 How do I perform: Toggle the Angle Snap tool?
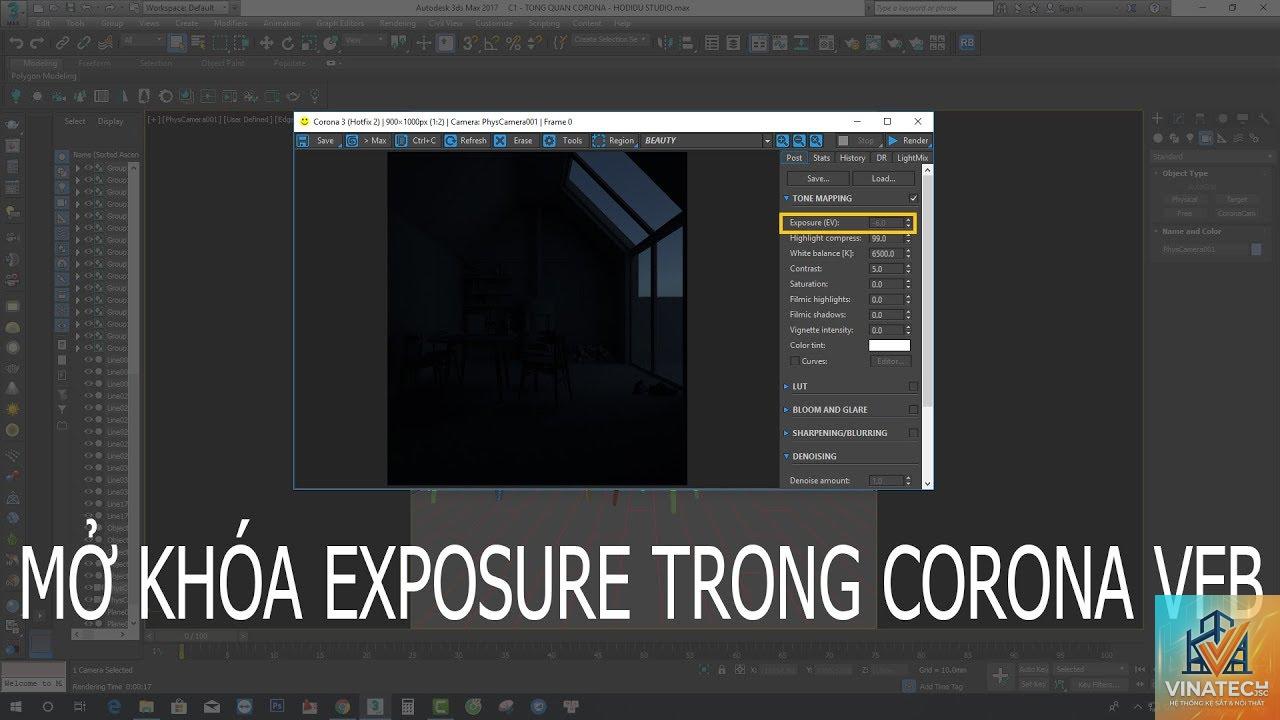pyautogui.click(x=493, y=43)
